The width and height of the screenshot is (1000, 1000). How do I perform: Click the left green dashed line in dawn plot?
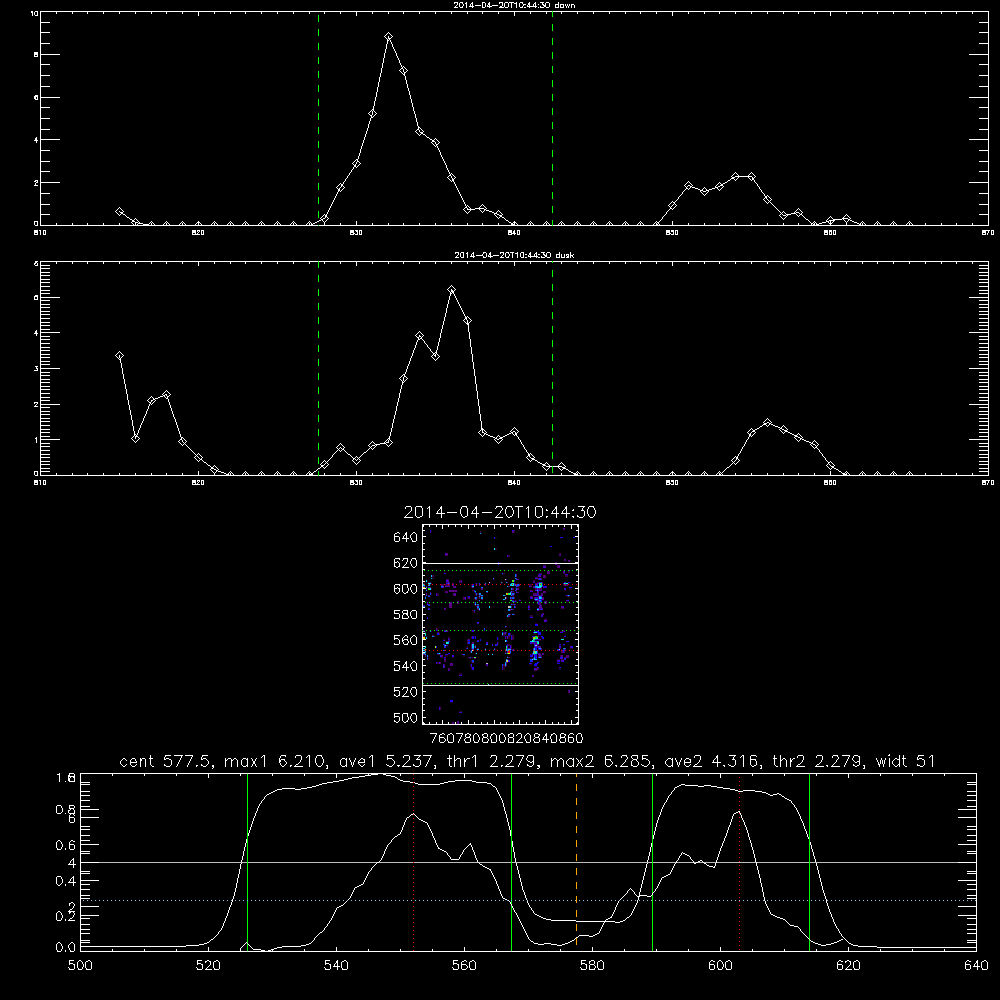point(318,119)
